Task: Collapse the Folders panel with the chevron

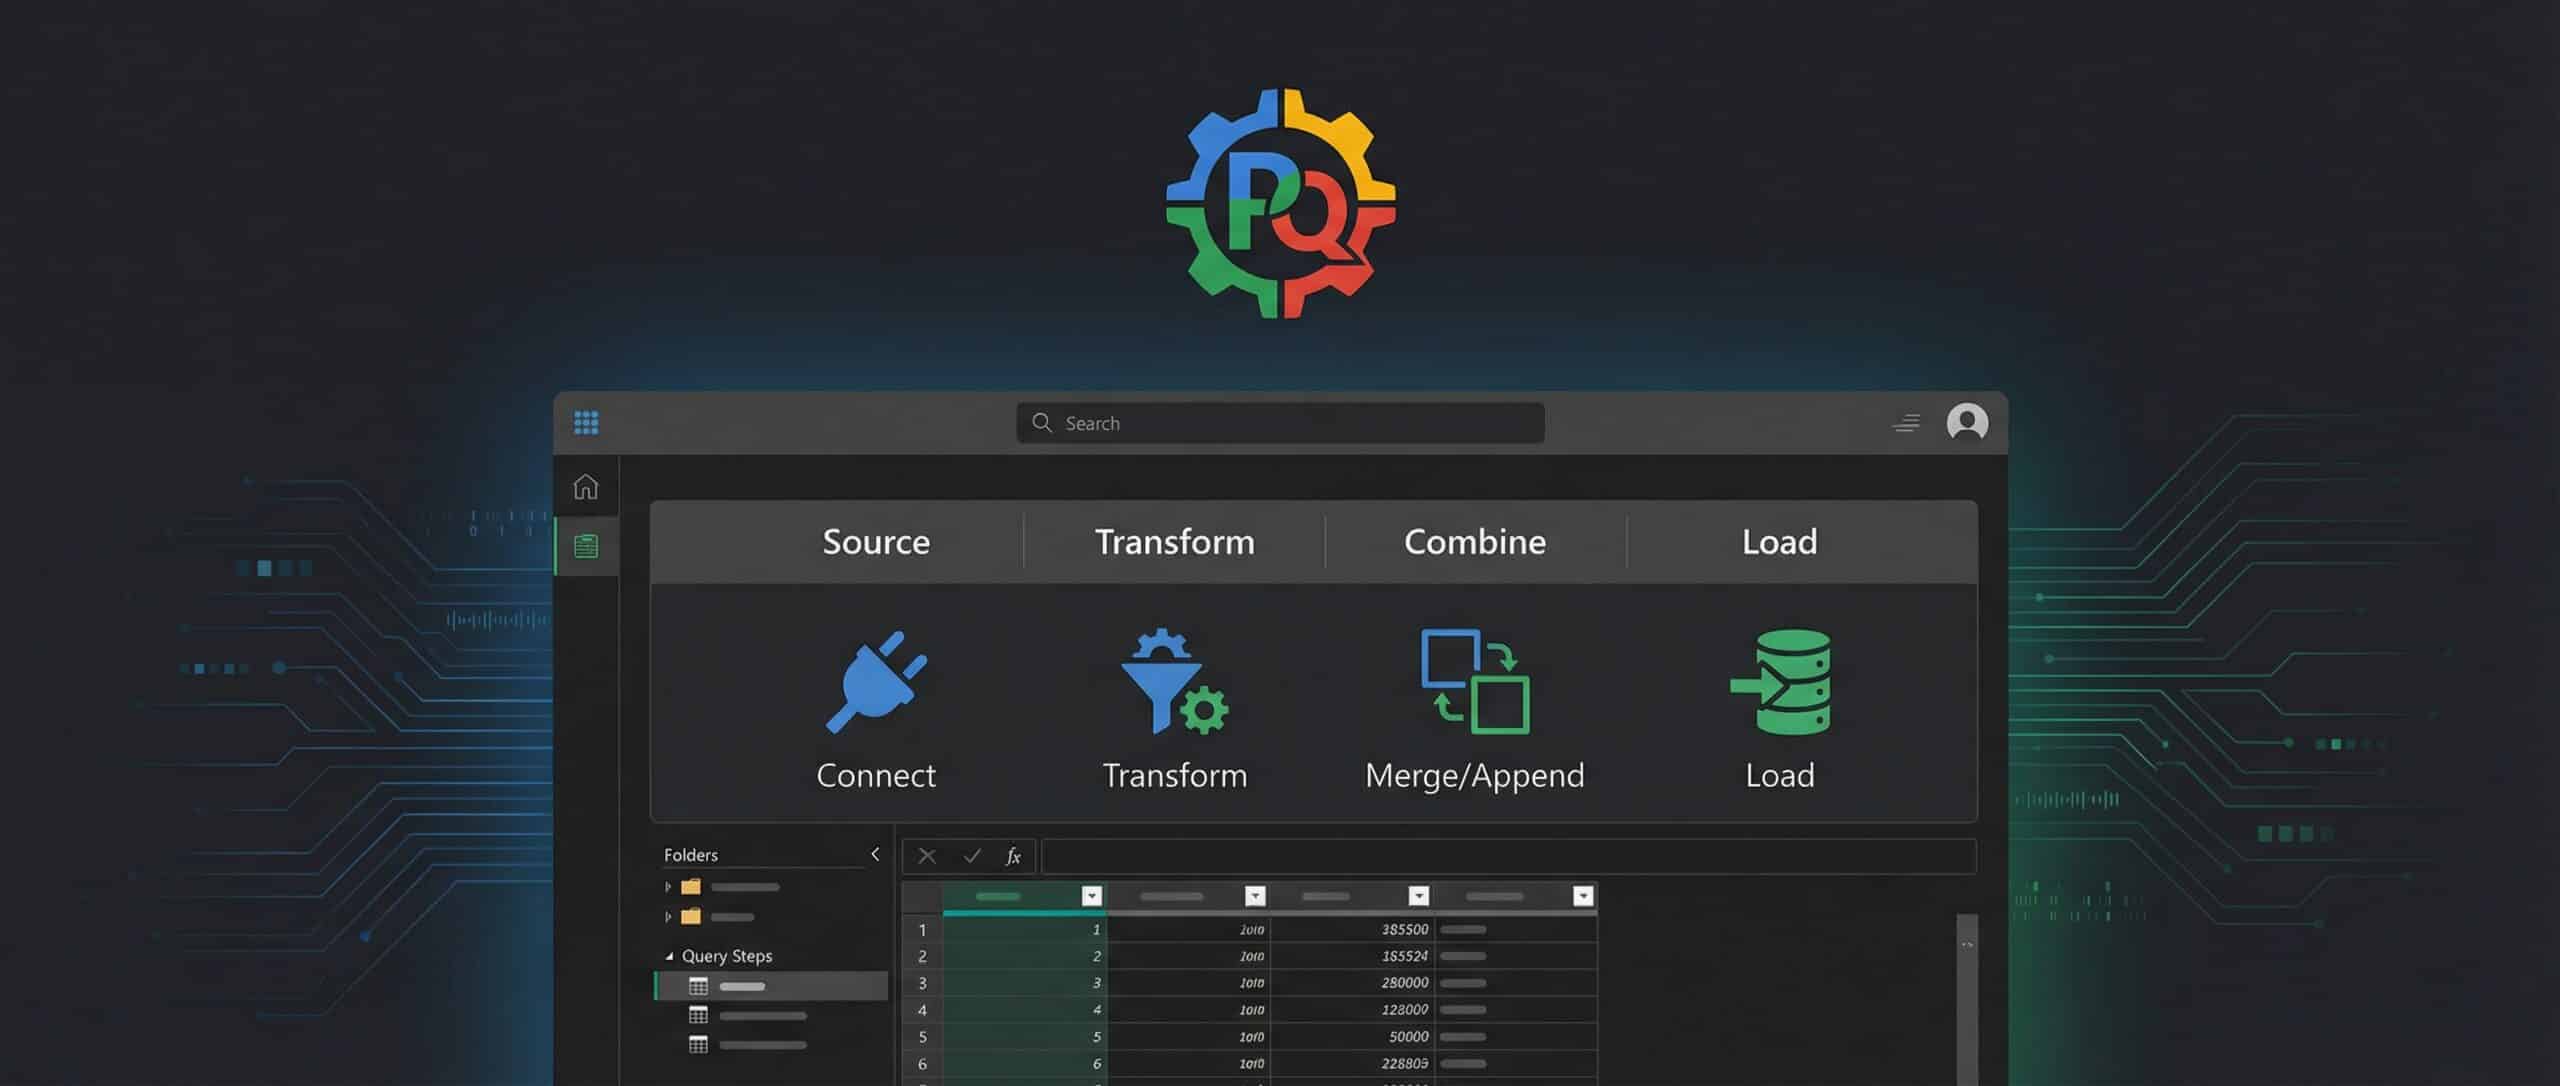Action: 875,854
